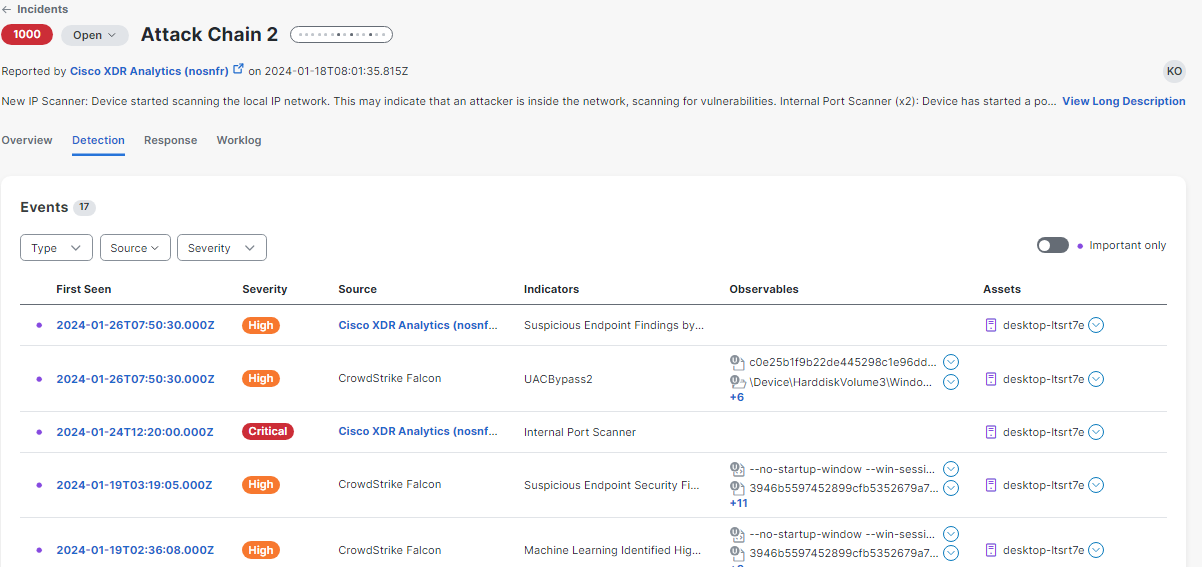Click the attack chain timeline dots indicator
The image size is (1202, 567).
341,35
